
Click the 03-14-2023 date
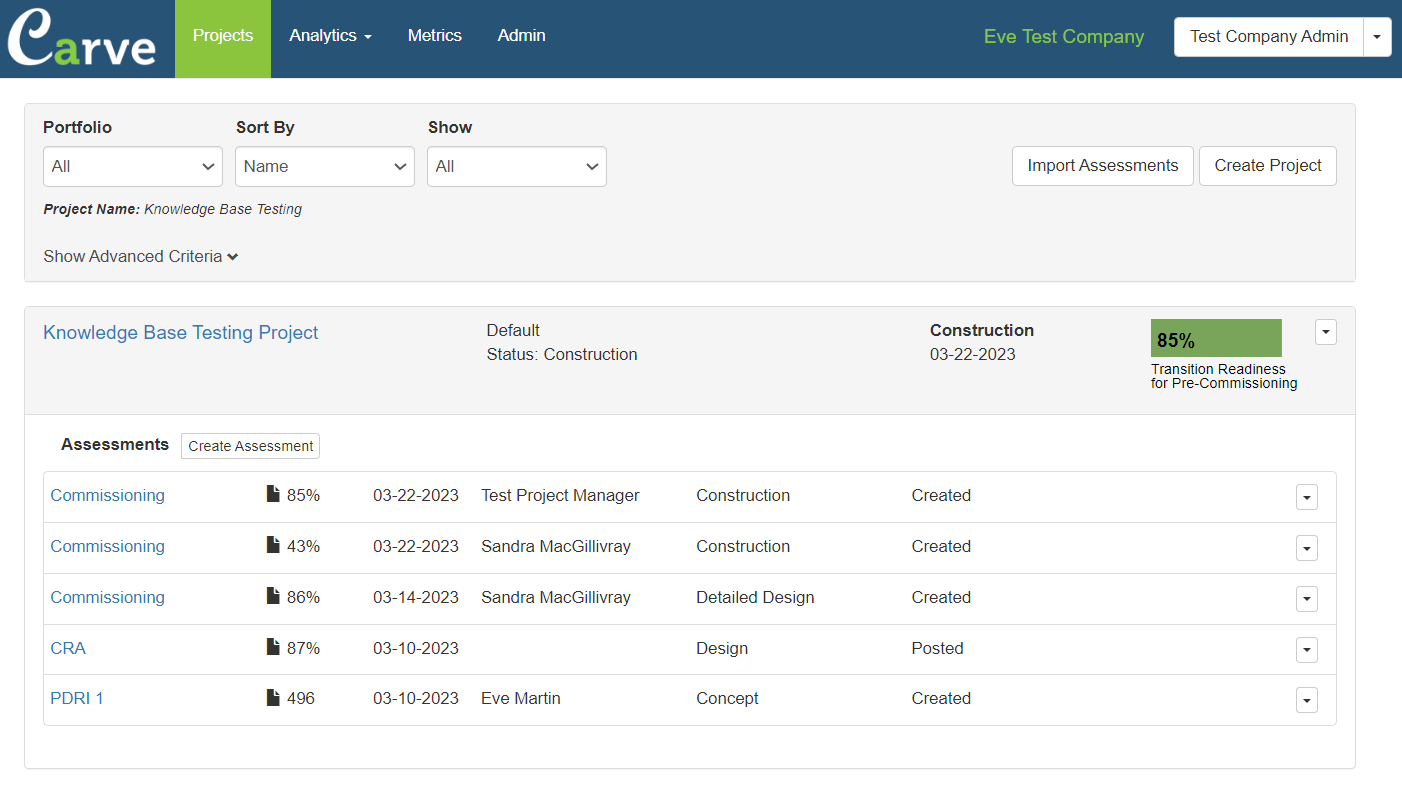tap(416, 598)
